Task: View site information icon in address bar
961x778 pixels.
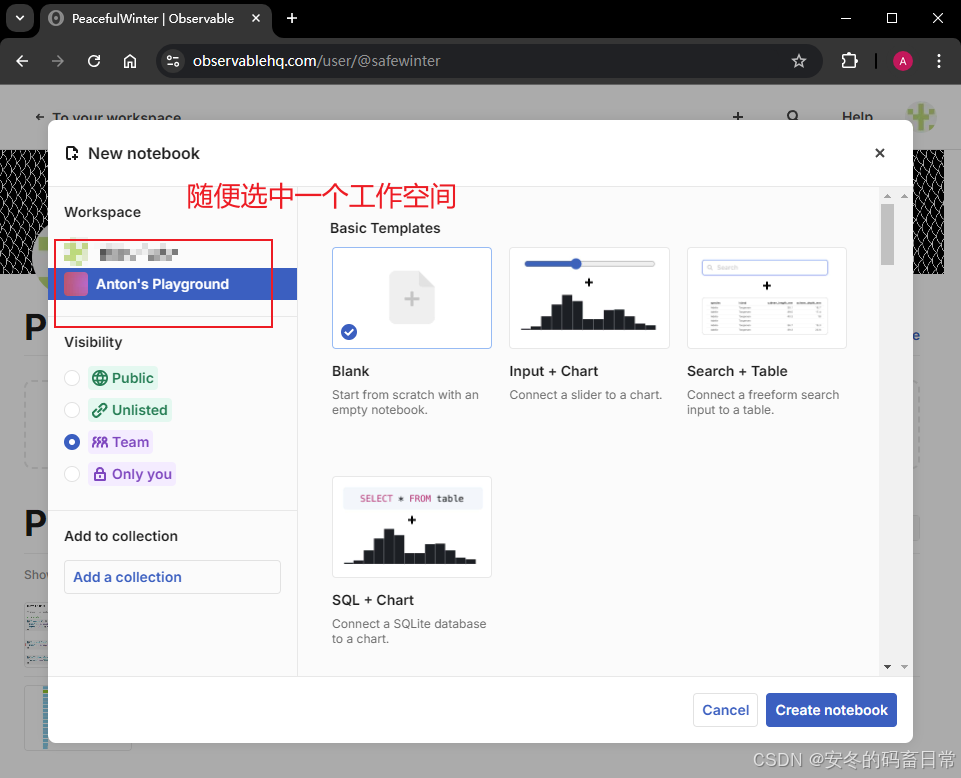Action: click(x=173, y=61)
